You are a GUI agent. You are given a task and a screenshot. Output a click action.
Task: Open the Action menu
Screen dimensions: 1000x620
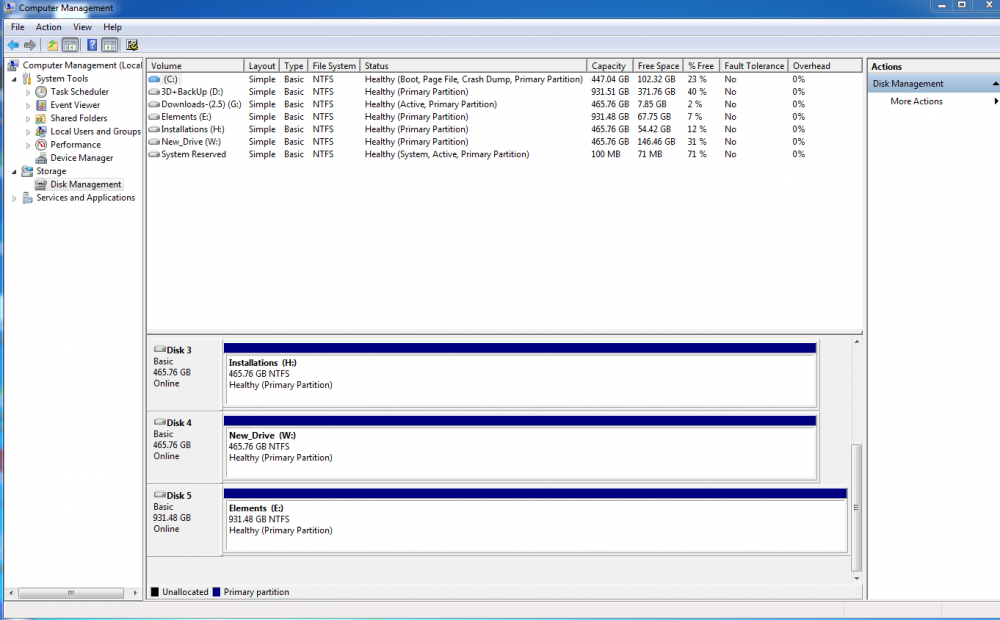48,27
